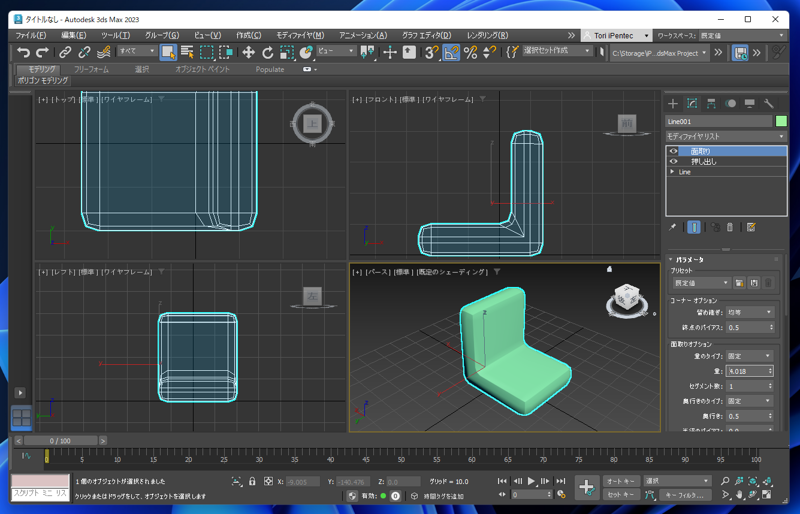Click the Unlink Selection broken chain icon

pyautogui.click(x=84, y=52)
